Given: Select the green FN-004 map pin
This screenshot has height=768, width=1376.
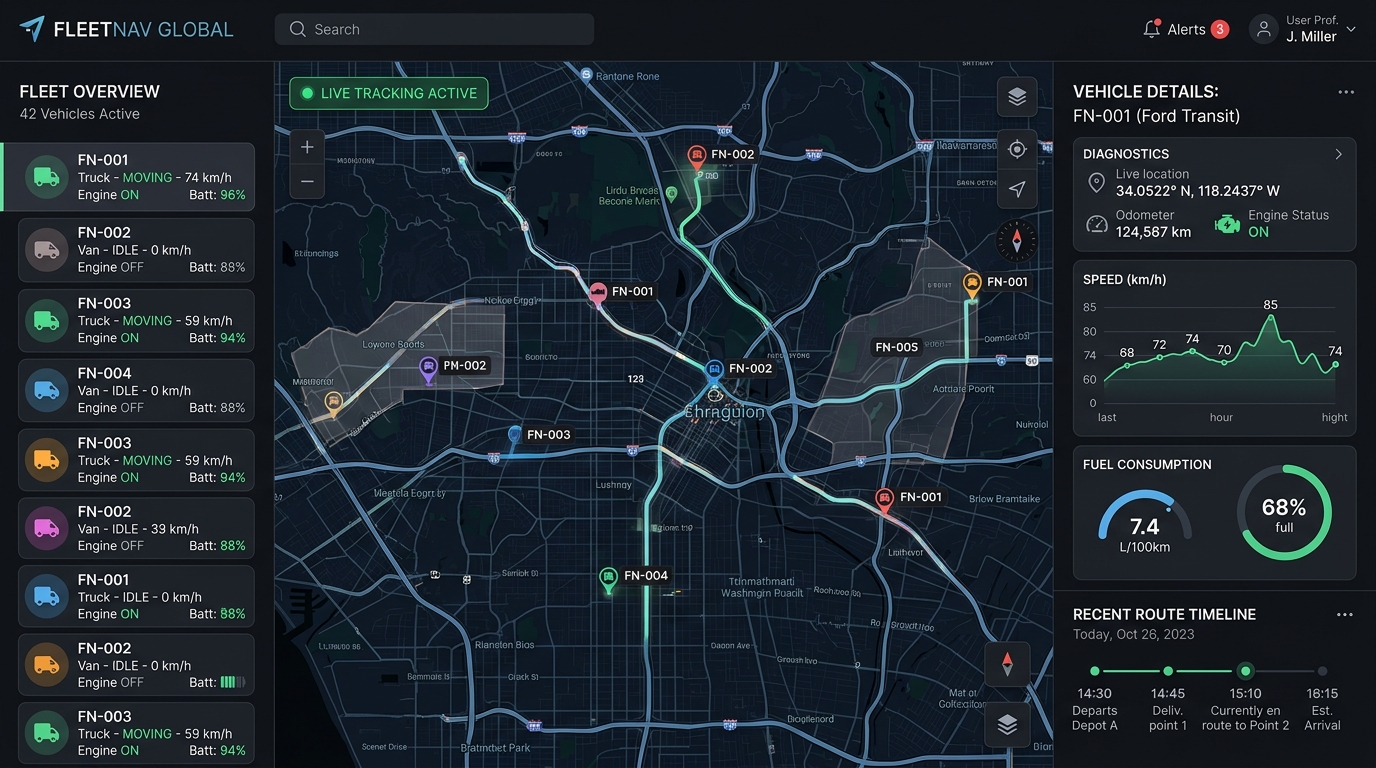Looking at the screenshot, I should [608, 578].
